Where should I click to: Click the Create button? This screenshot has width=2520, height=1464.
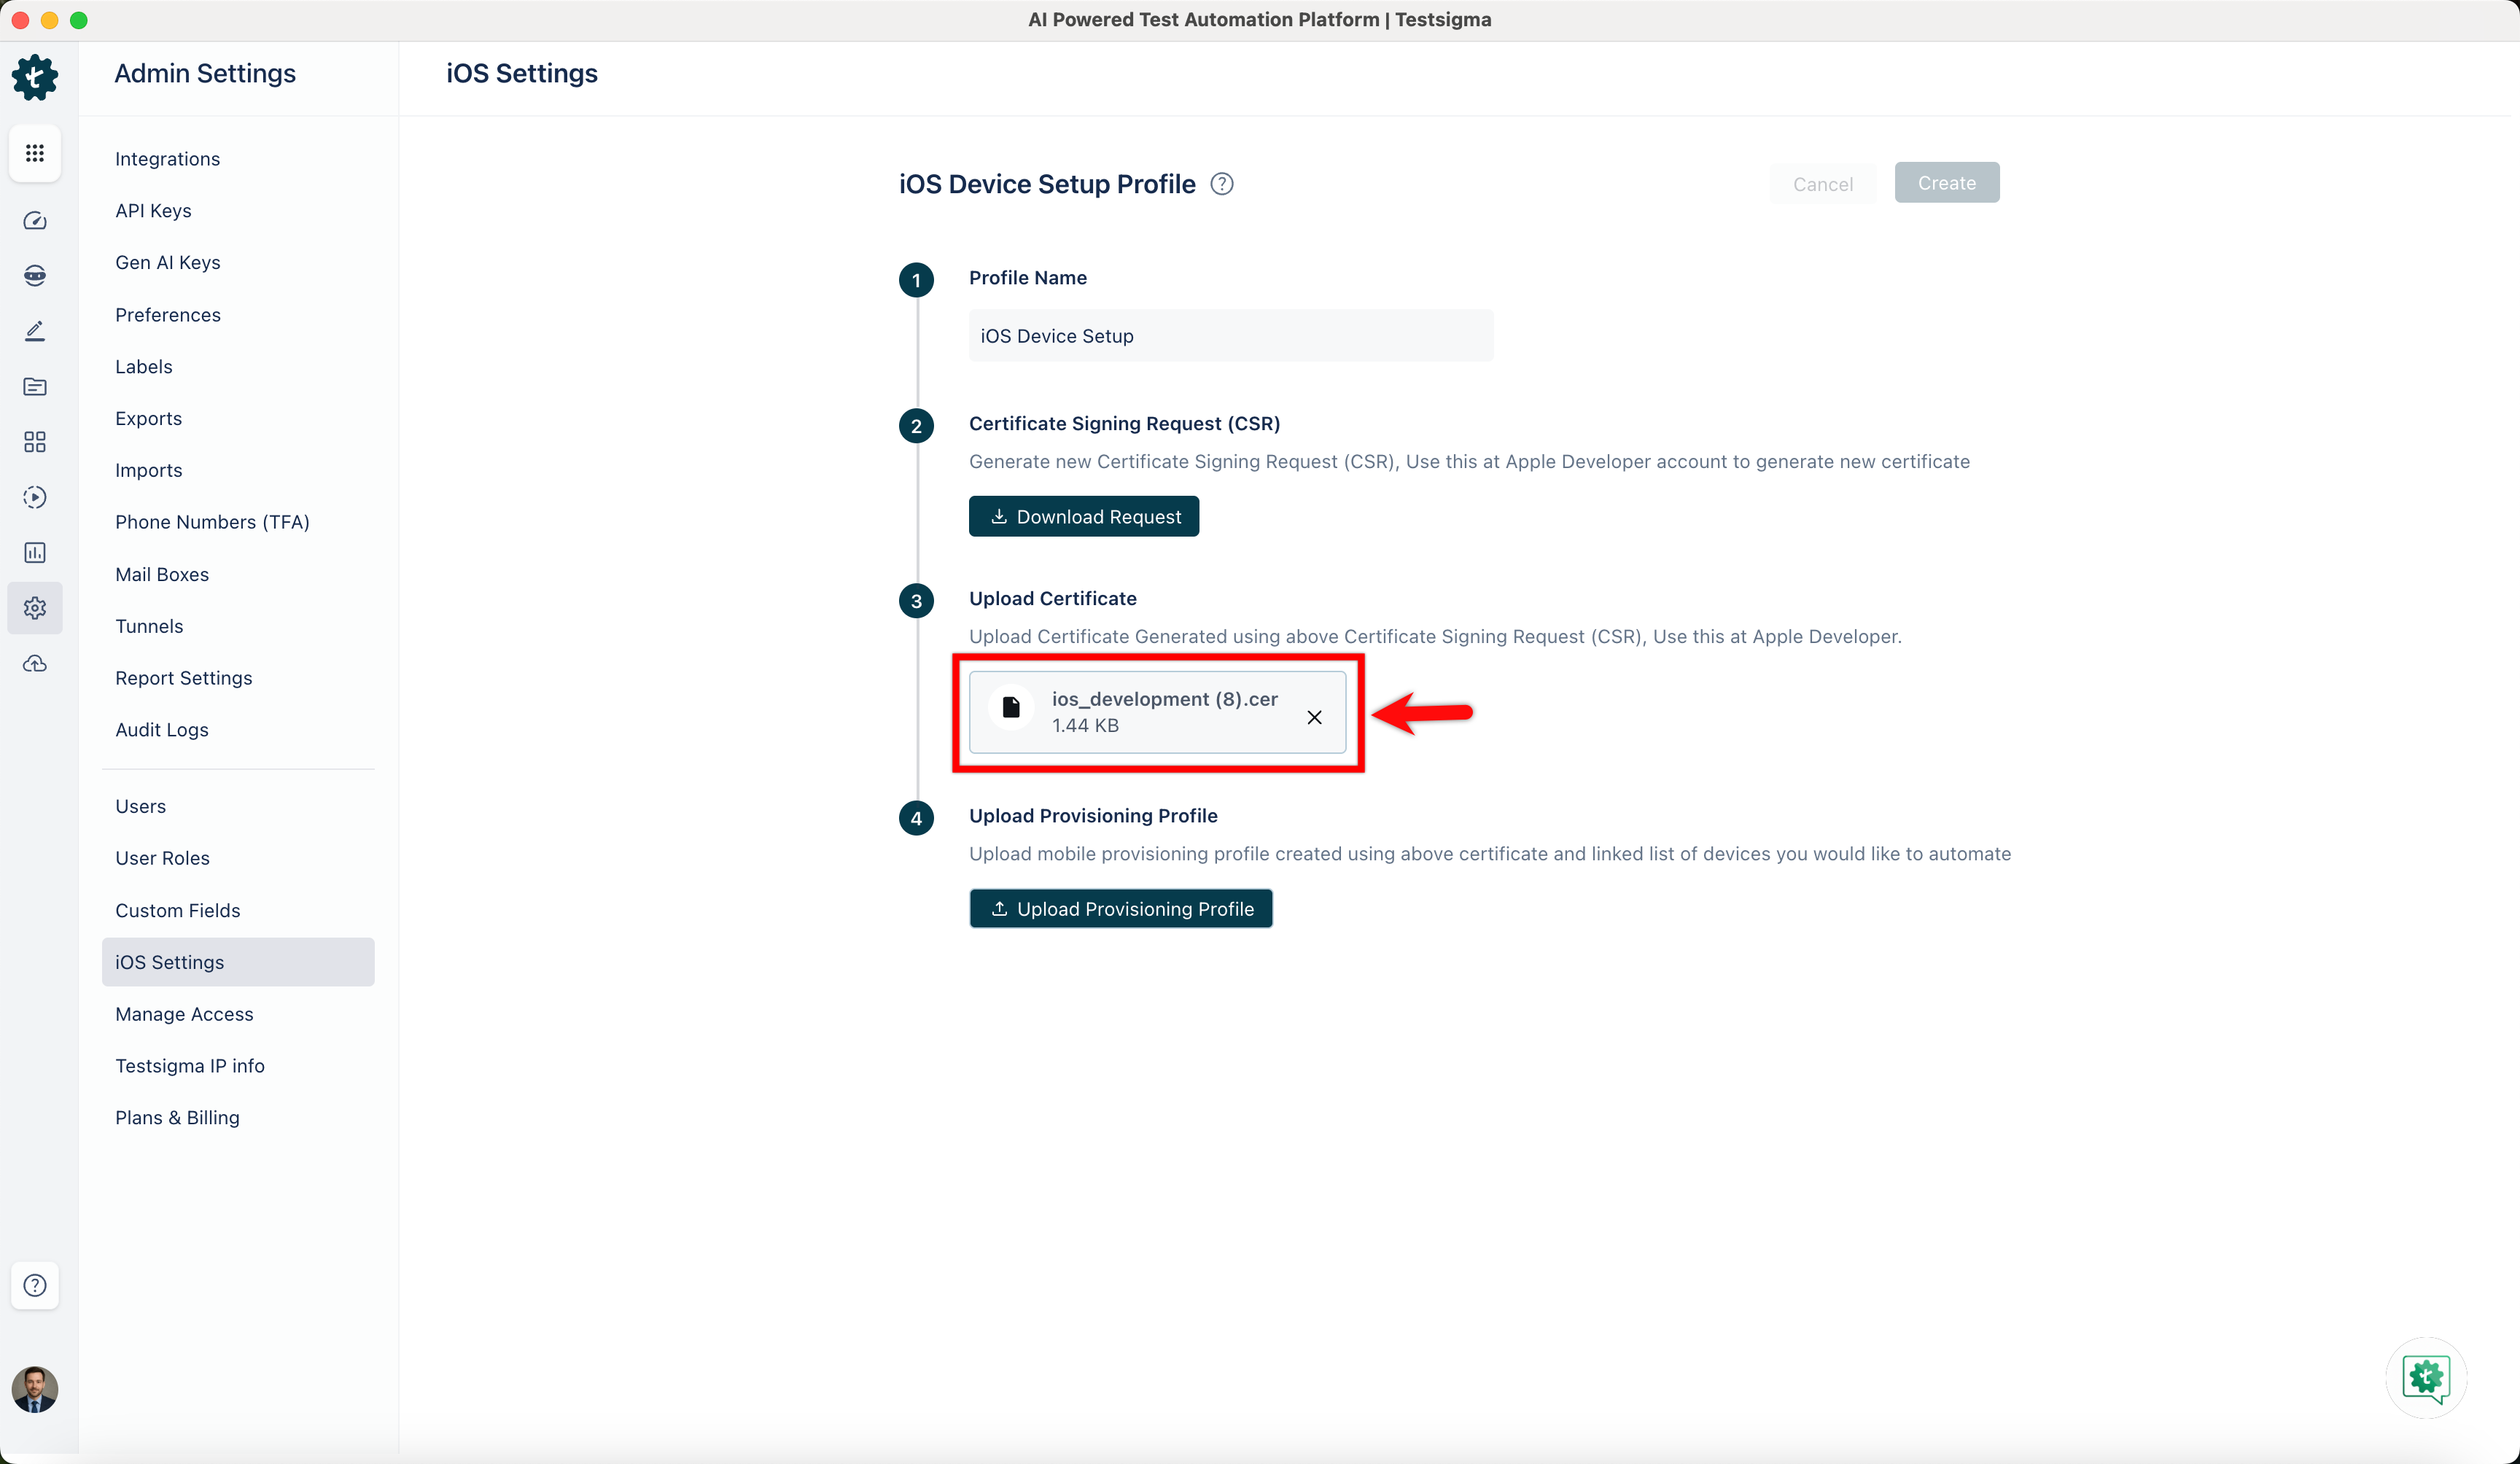coord(1946,183)
